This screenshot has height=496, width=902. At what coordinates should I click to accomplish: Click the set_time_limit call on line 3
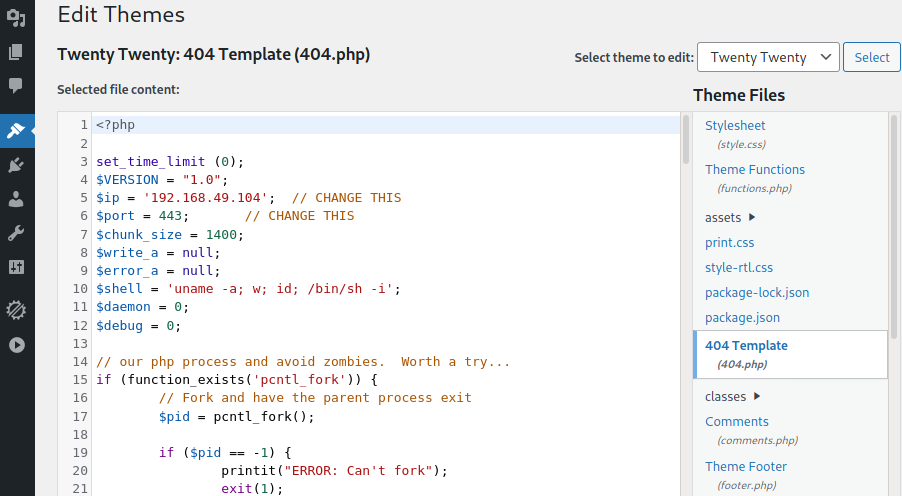(151, 162)
